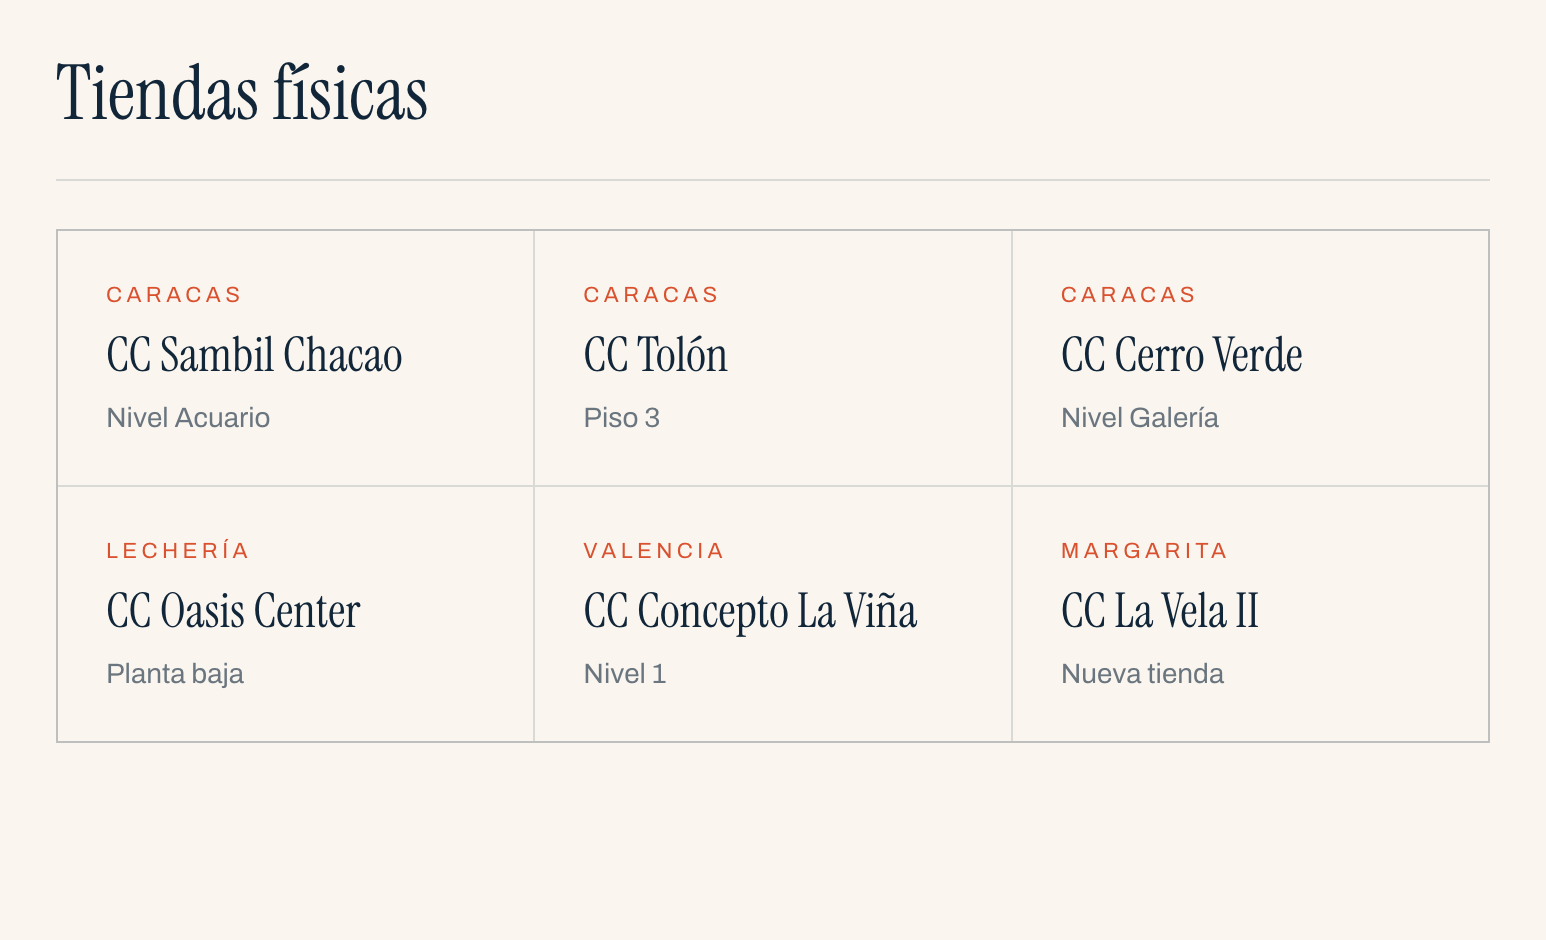Click the Nivel 1 location text
The image size is (1546, 940).
(x=625, y=674)
